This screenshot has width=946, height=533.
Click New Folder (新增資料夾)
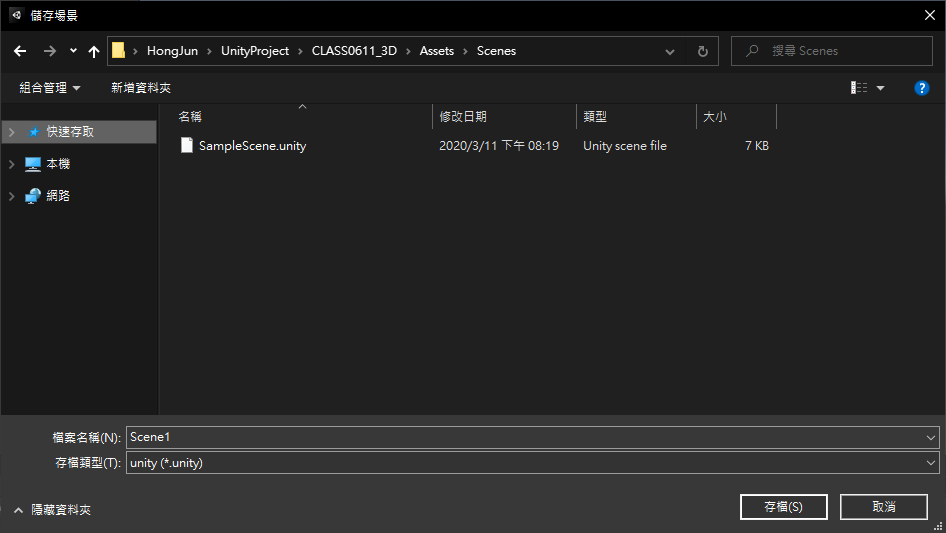[141, 88]
